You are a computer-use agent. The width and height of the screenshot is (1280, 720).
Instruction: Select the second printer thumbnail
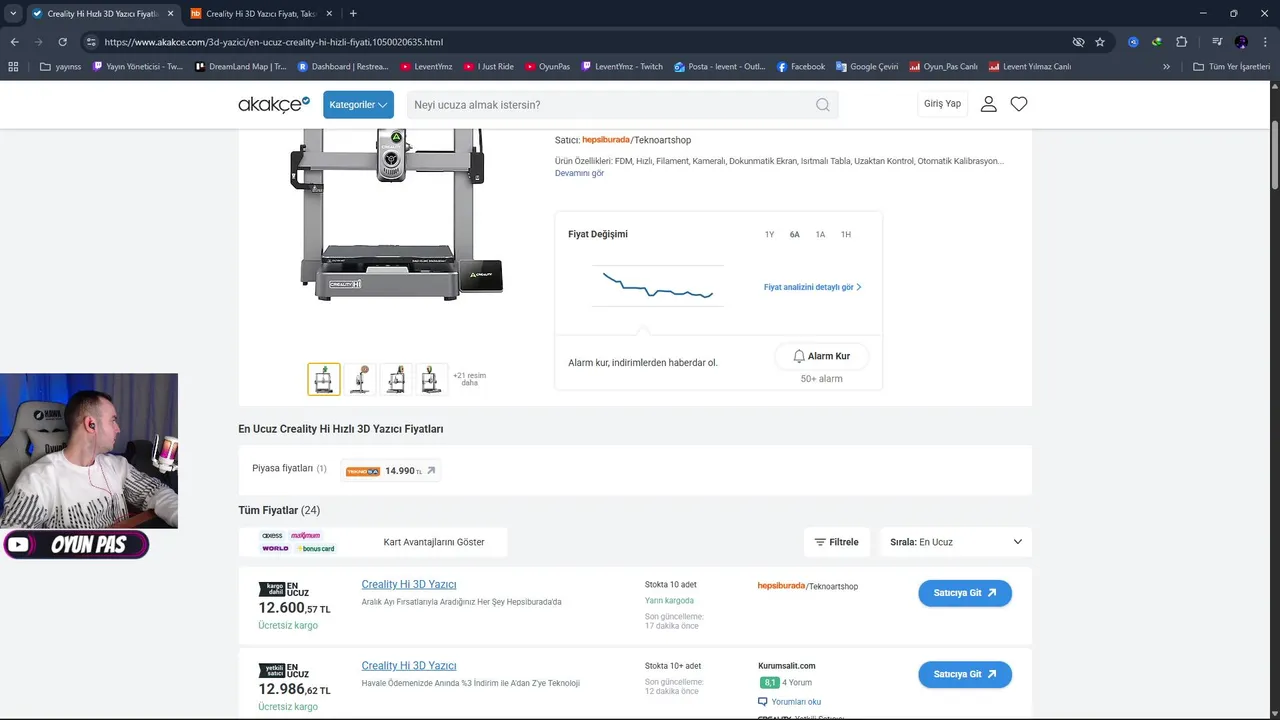click(x=360, y=379)
